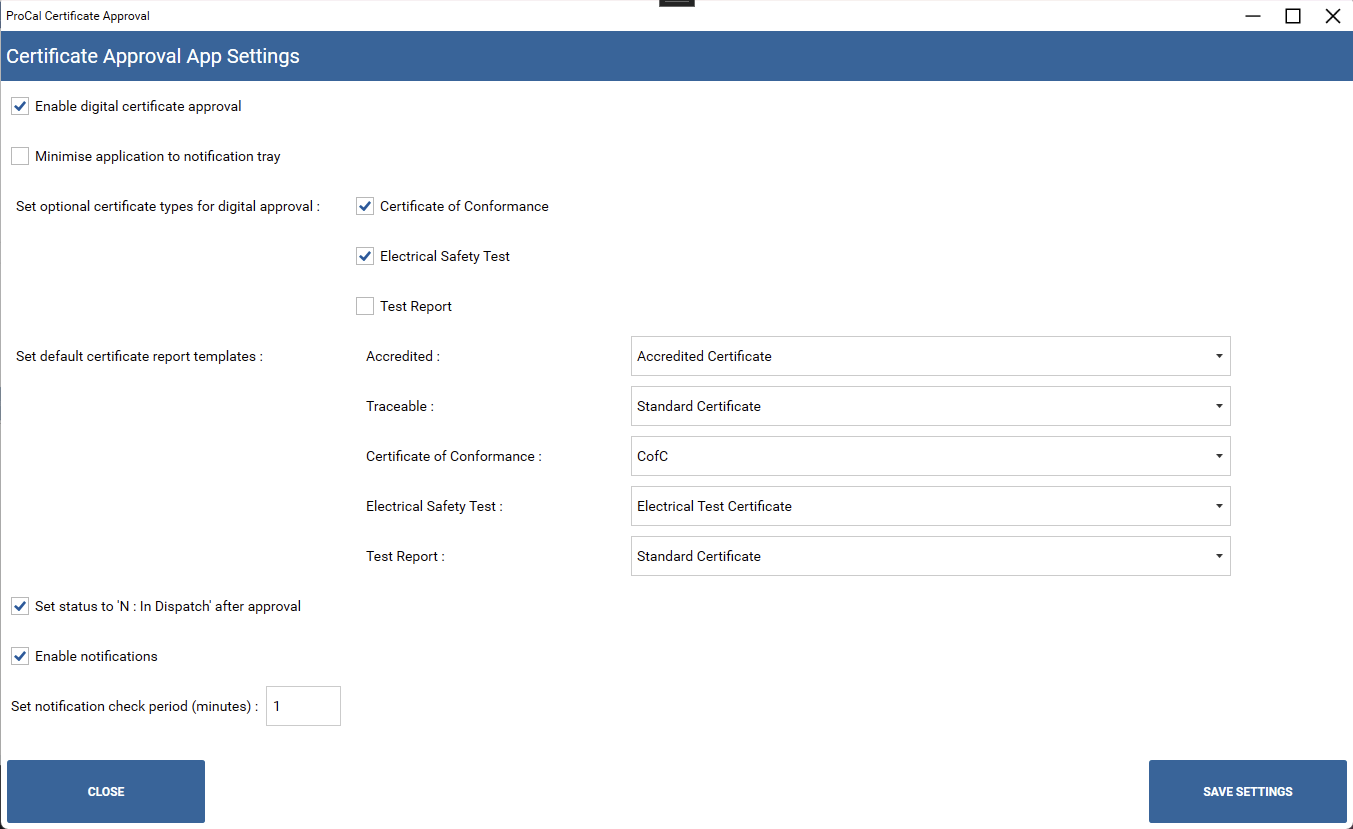Maximize the ProCal Certificate Approval window
Image resolution: width=1353 pixels, height=829 pixels.
[1293, 16]
